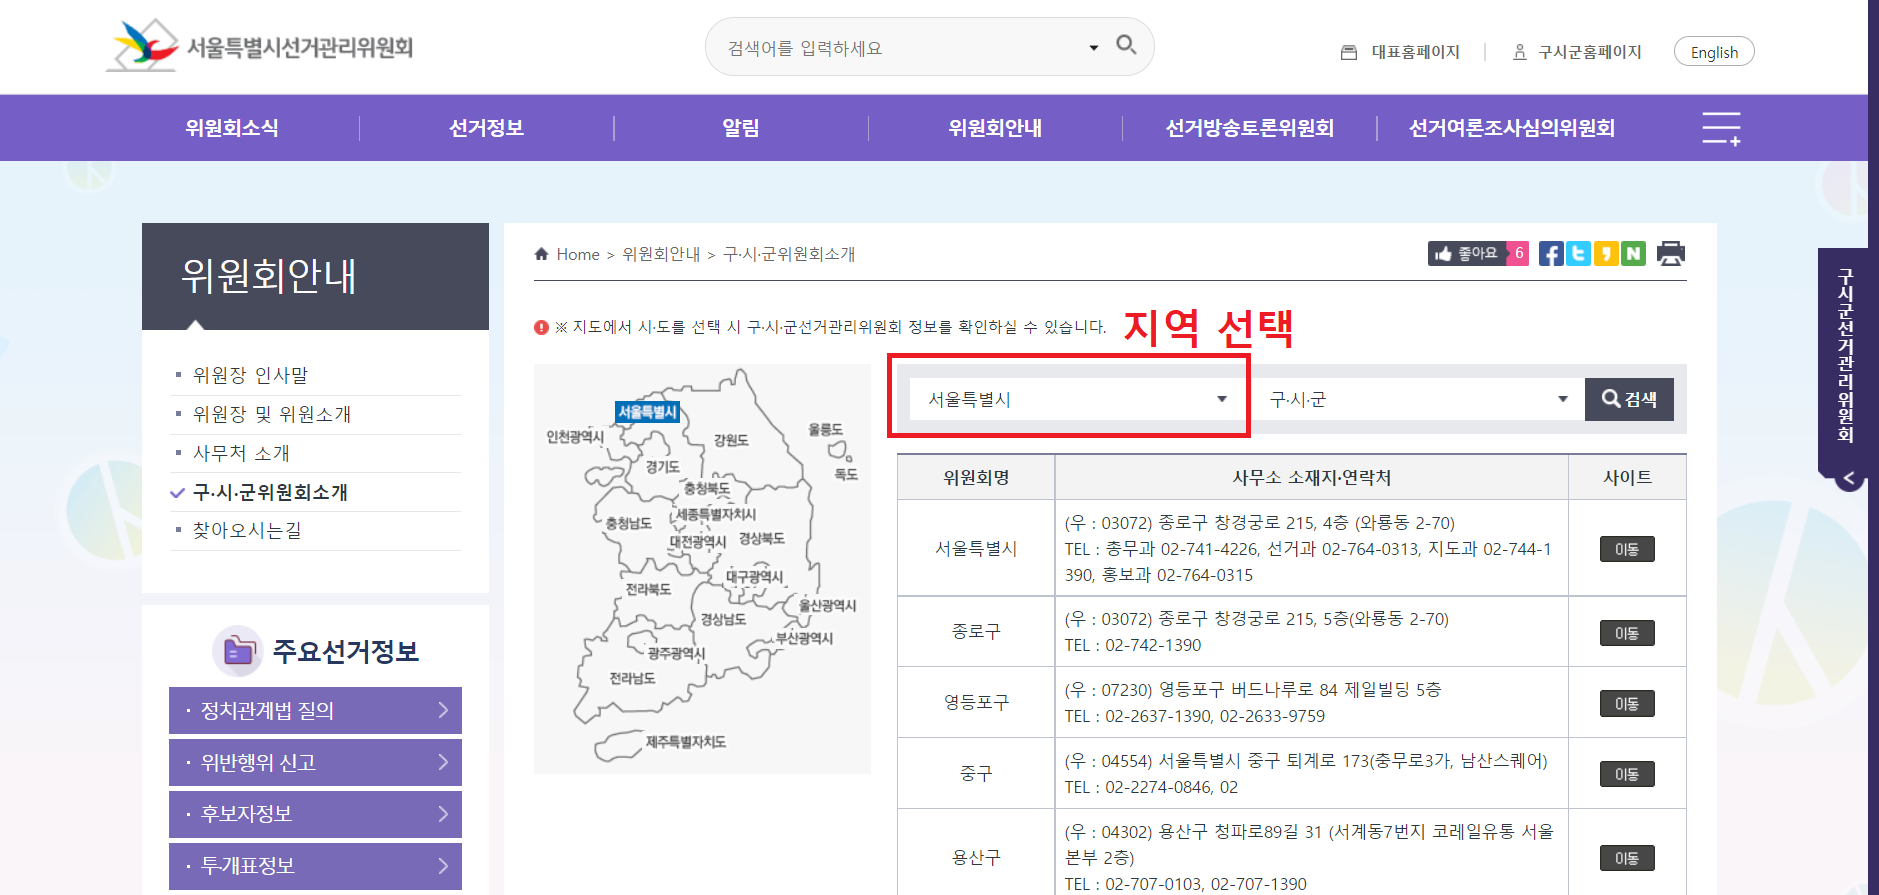Open the 위원회안내 top menu
This screenshot has width=1879, height=895.
coord(995,128)
